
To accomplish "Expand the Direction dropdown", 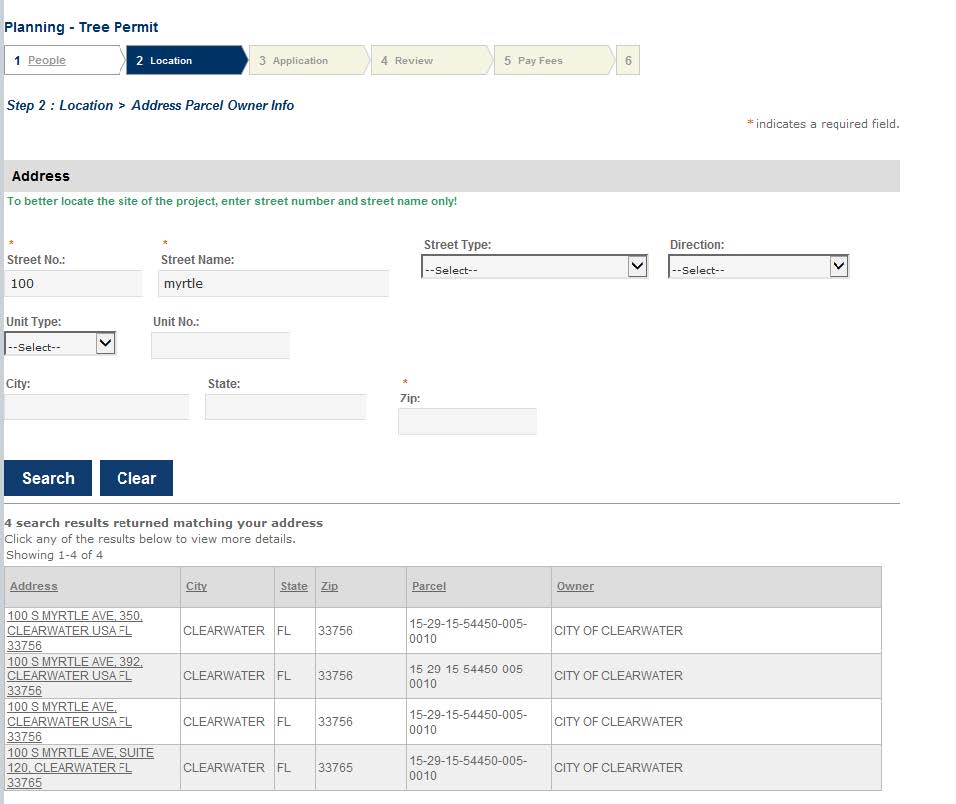I will (x=757, y=267).
